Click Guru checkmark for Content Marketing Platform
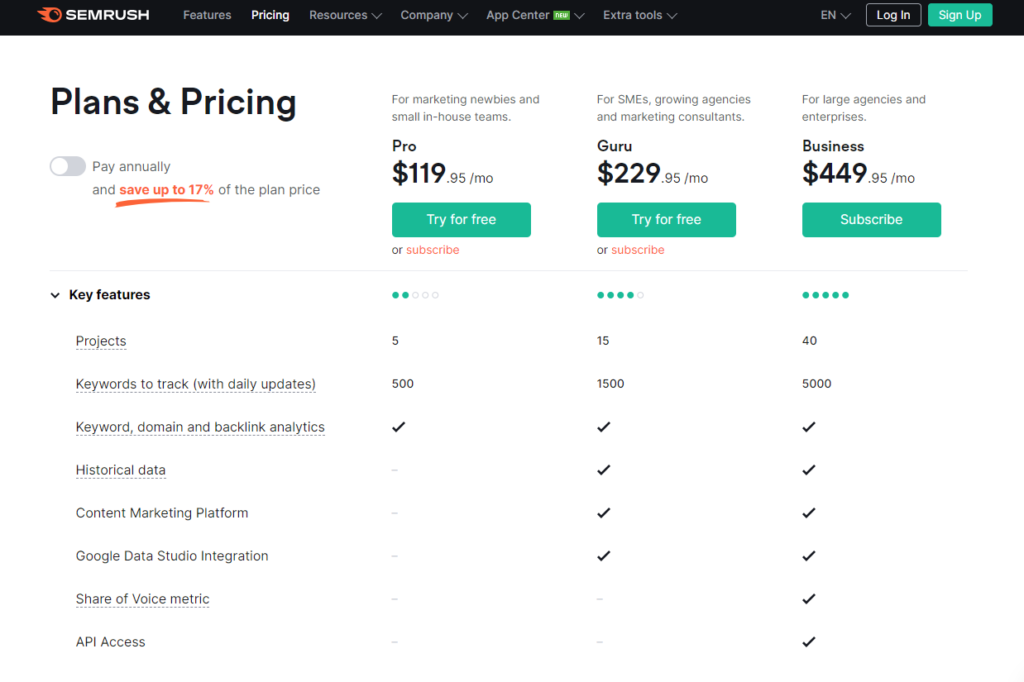This screenshot has width=1024, height=682. coord(603,513)
